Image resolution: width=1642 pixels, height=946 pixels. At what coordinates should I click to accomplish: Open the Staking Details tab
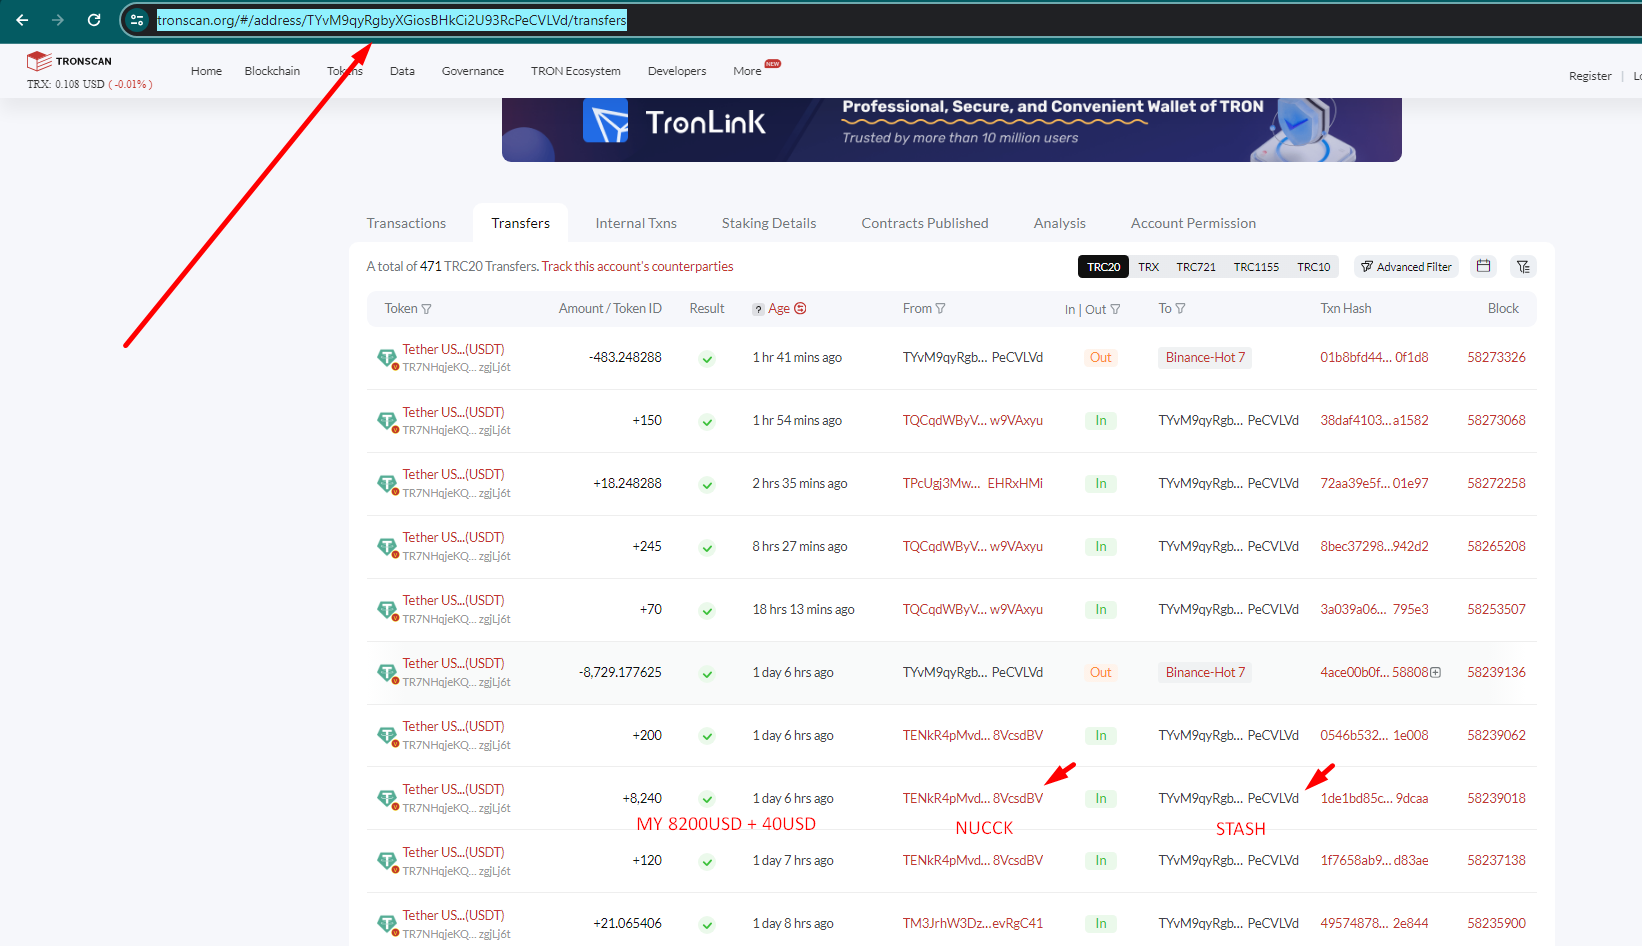coord(769,223)
